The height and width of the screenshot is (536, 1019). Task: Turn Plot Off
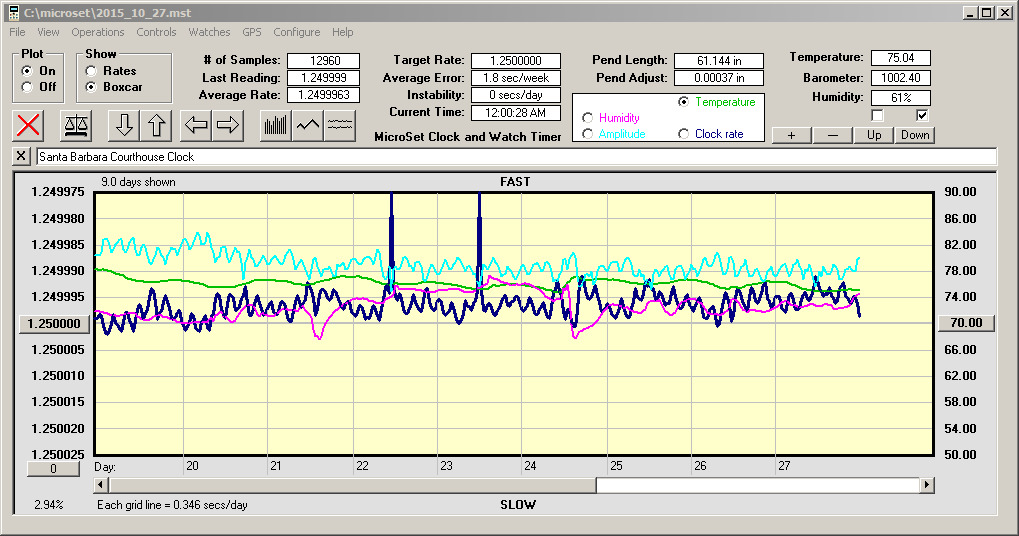27,86
